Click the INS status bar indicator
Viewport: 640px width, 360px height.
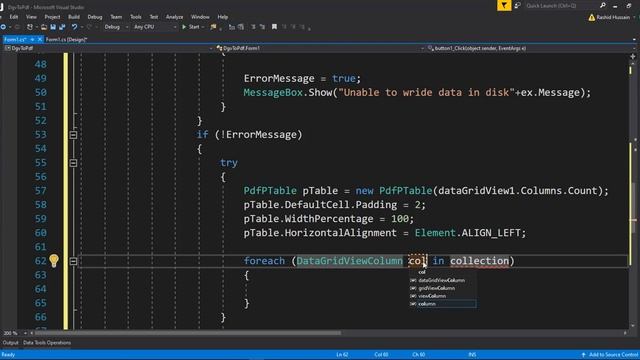(472, 355)
